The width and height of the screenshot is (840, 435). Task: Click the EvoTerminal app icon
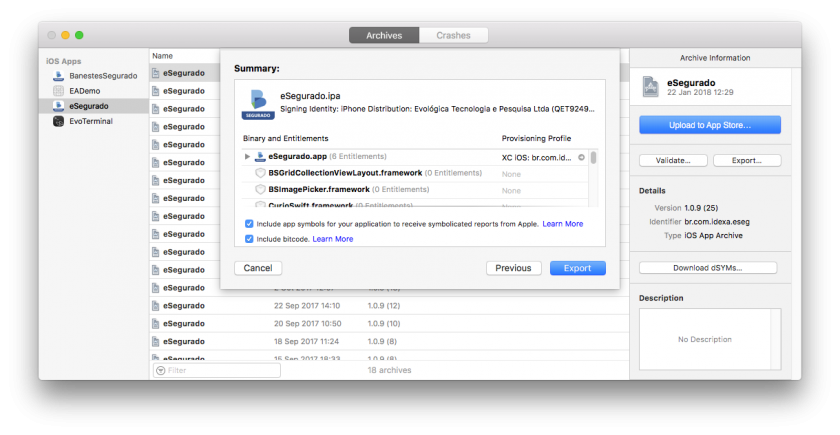point(59,121)
